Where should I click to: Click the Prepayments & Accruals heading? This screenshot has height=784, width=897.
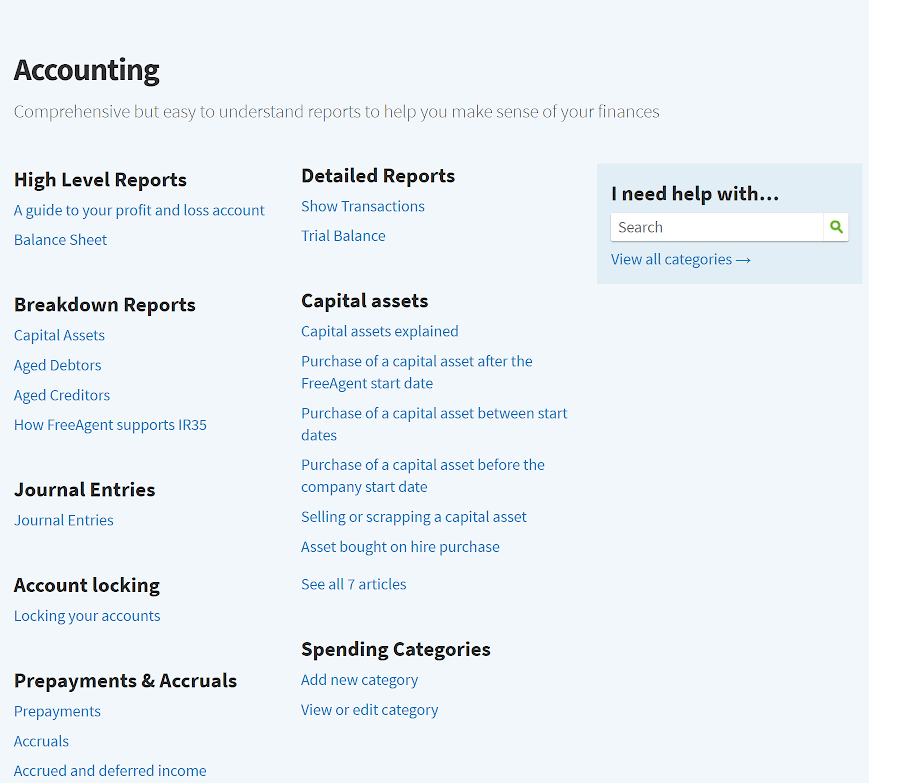coord(125,681)
